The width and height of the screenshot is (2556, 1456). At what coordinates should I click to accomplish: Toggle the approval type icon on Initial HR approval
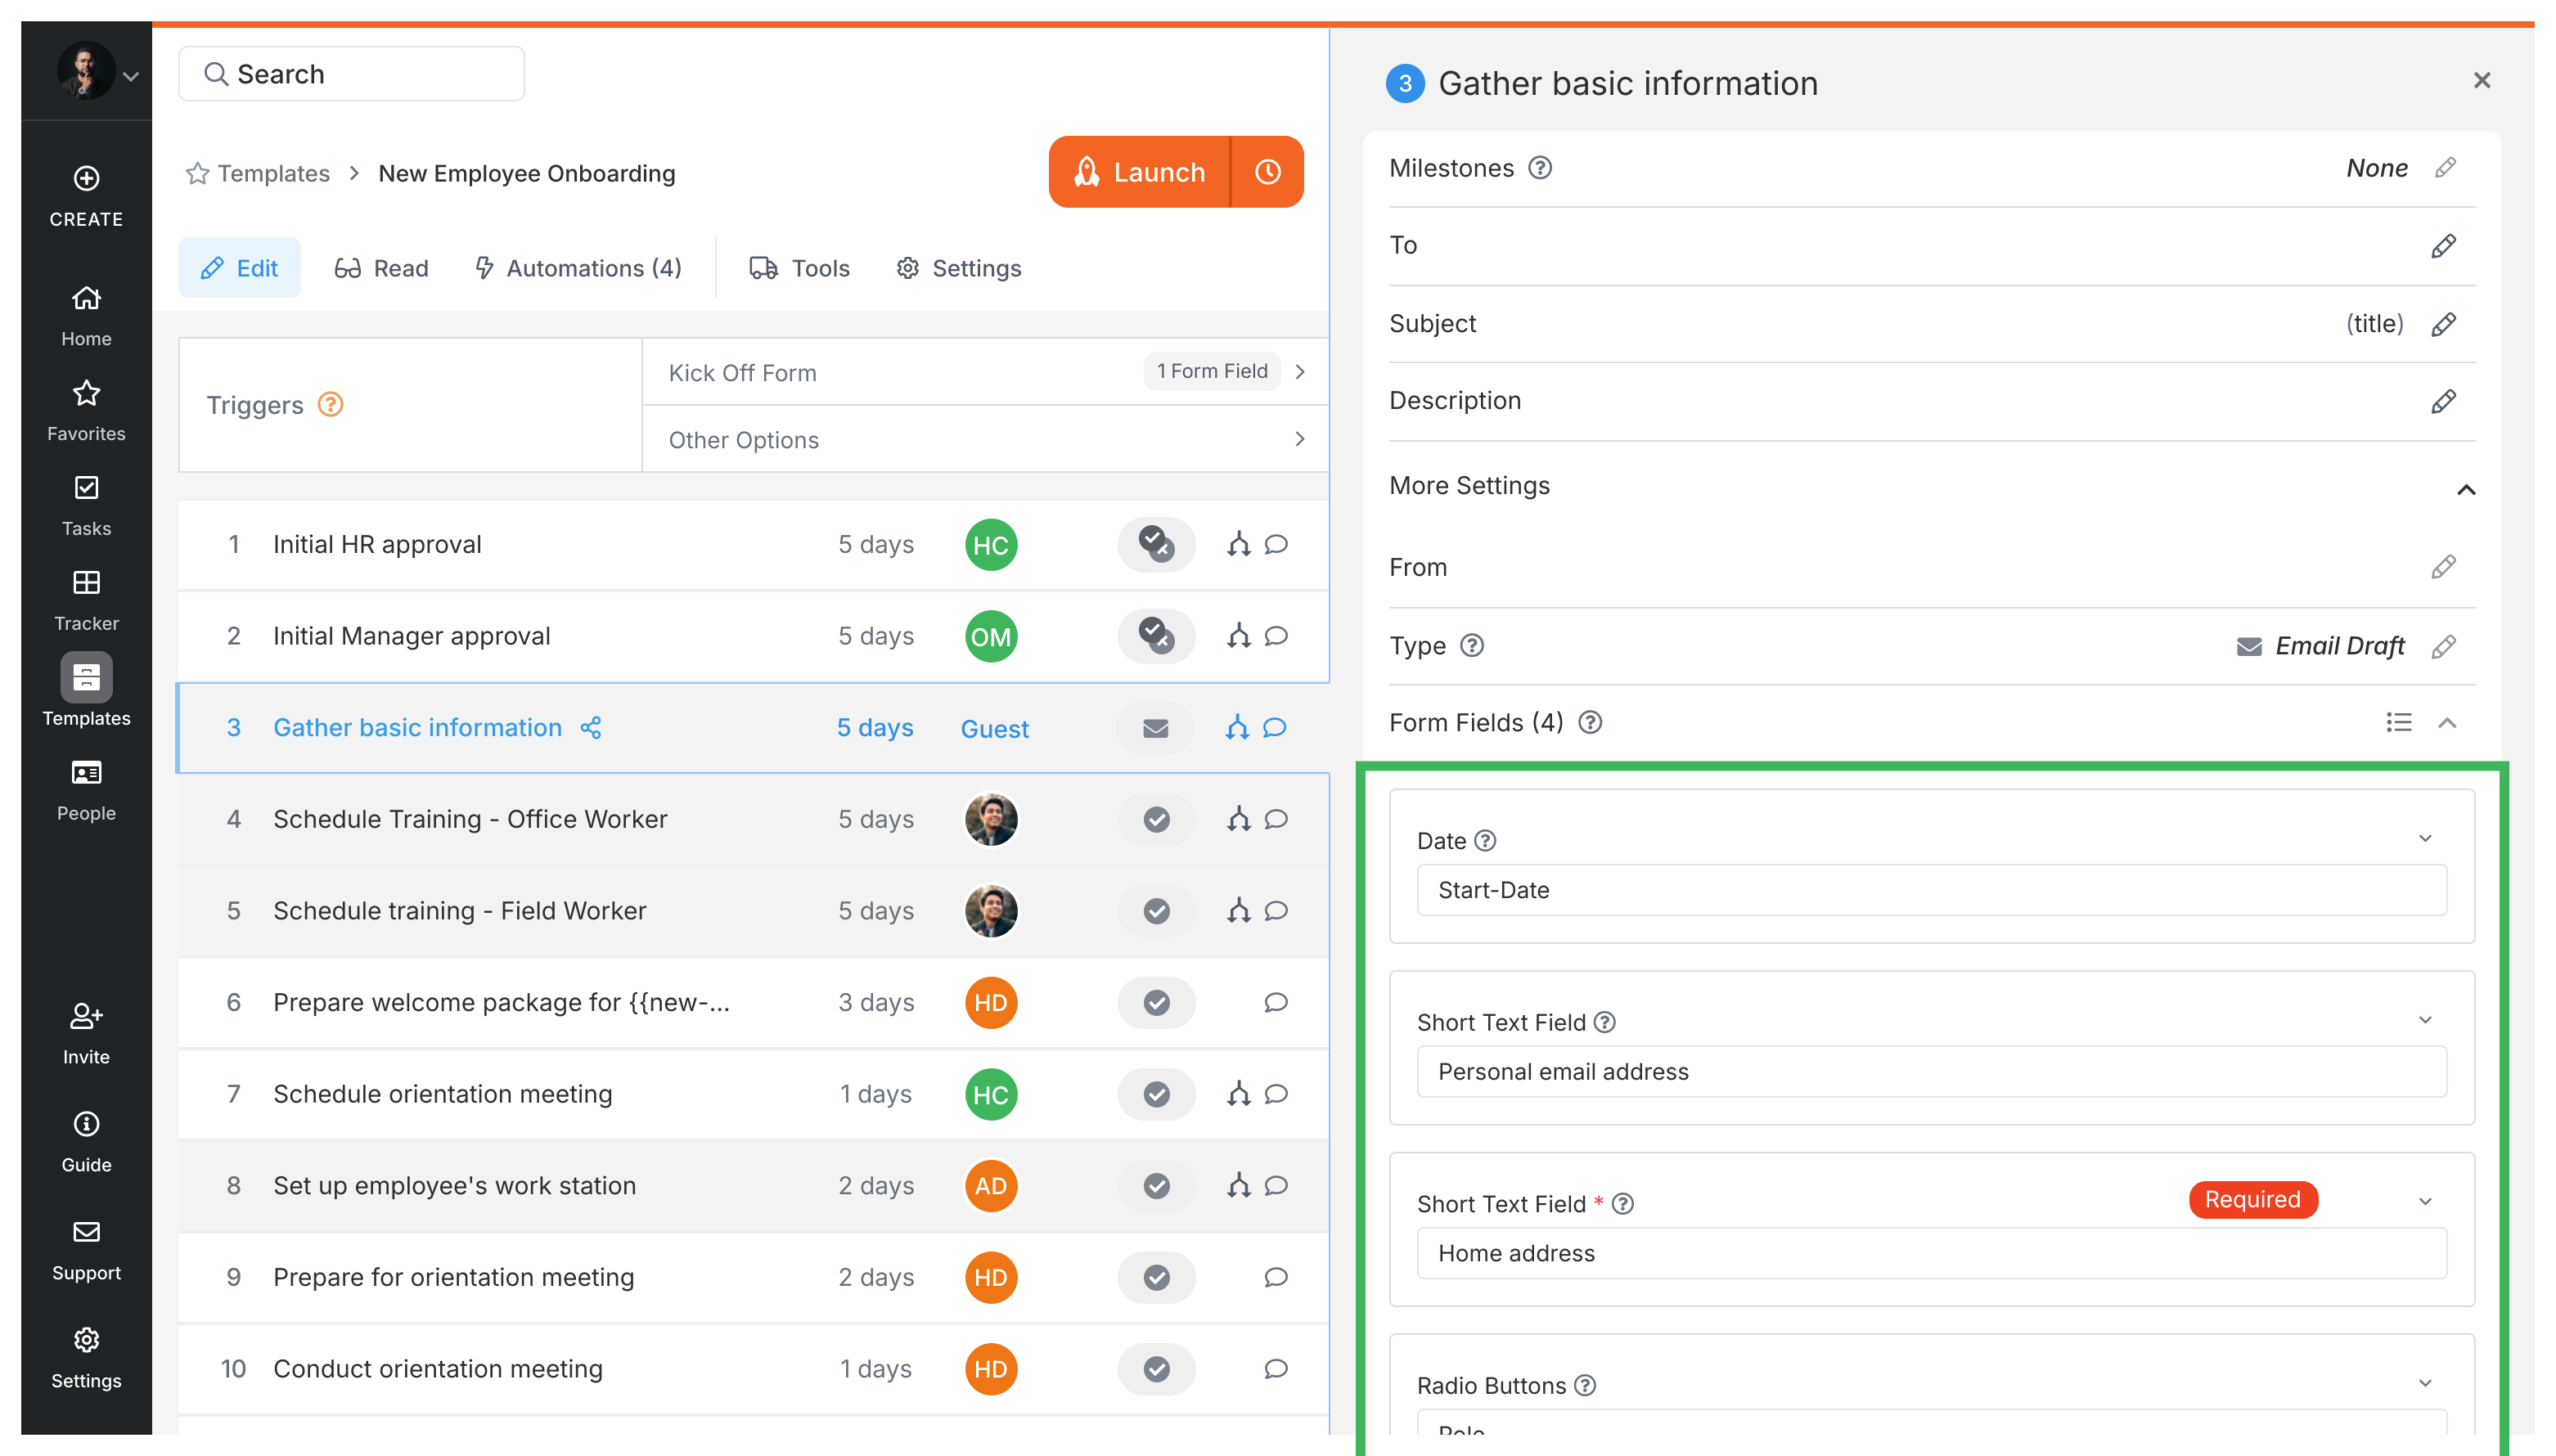[x=1156, y=544]
